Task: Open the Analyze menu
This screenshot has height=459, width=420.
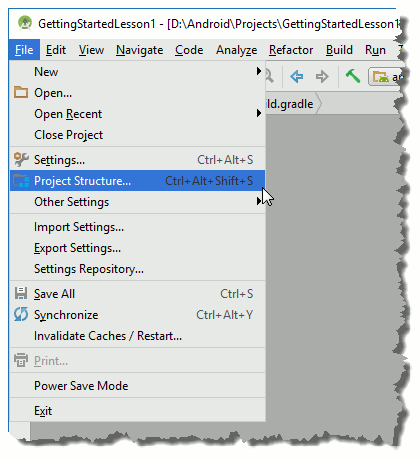Action: coord(236,50)
